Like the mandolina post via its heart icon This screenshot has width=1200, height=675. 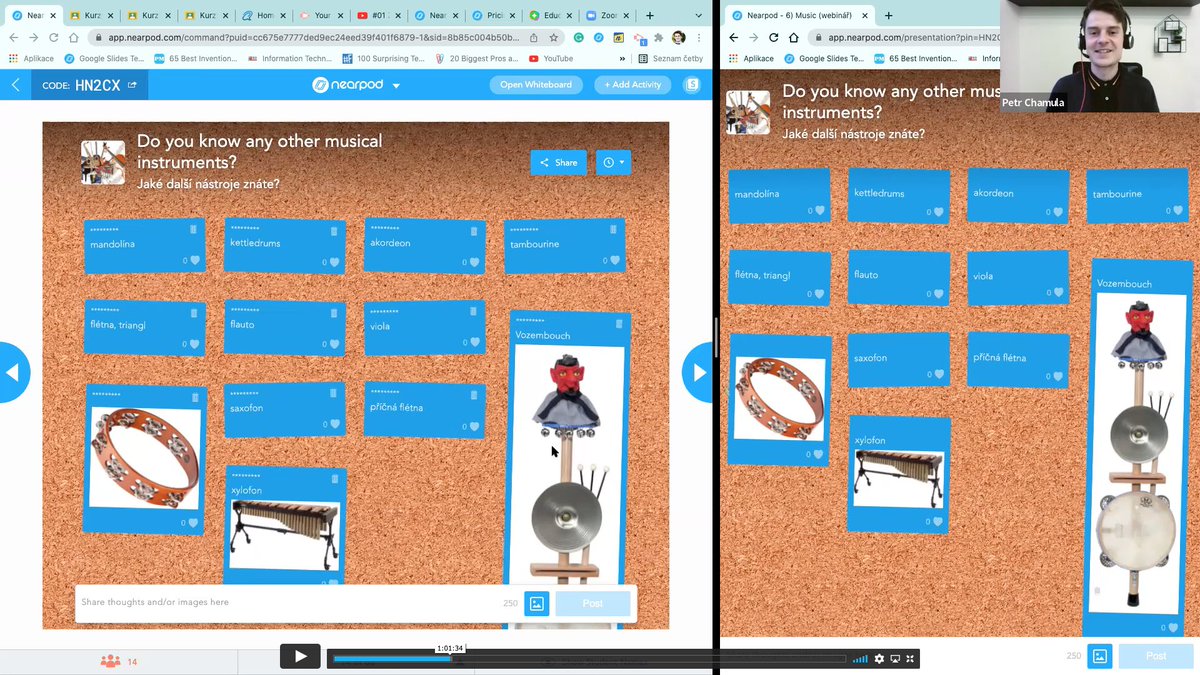tap(194, 260)
